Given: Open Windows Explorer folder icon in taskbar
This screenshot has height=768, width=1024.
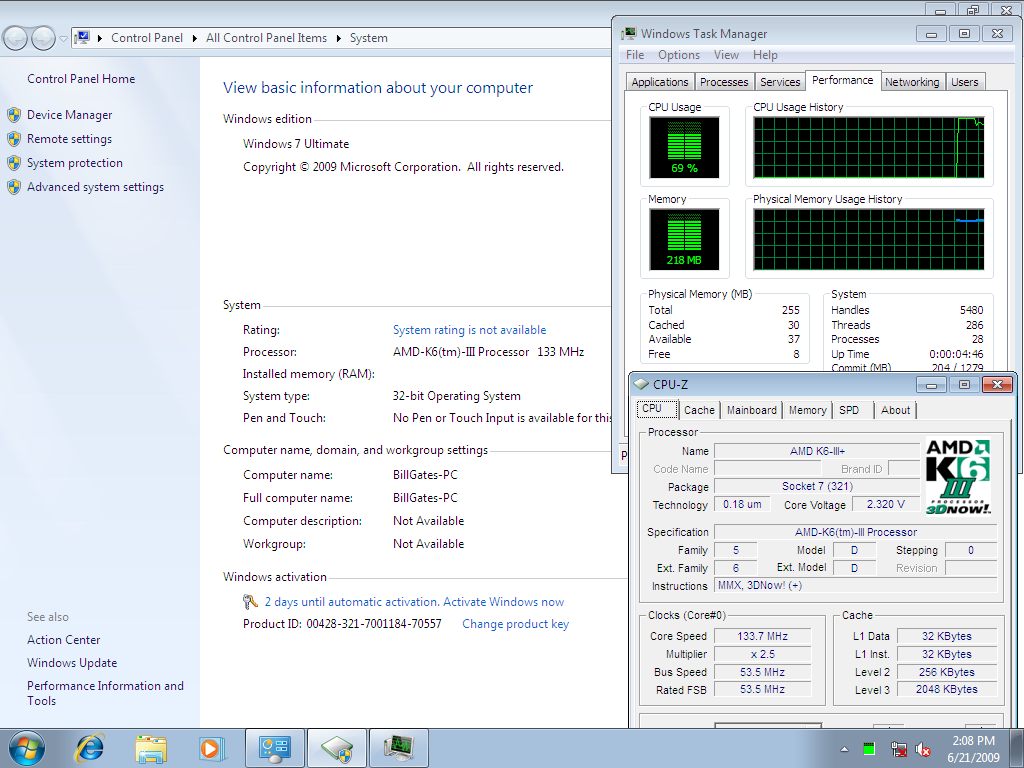Looking at the screenshot, I should [151, 748].
